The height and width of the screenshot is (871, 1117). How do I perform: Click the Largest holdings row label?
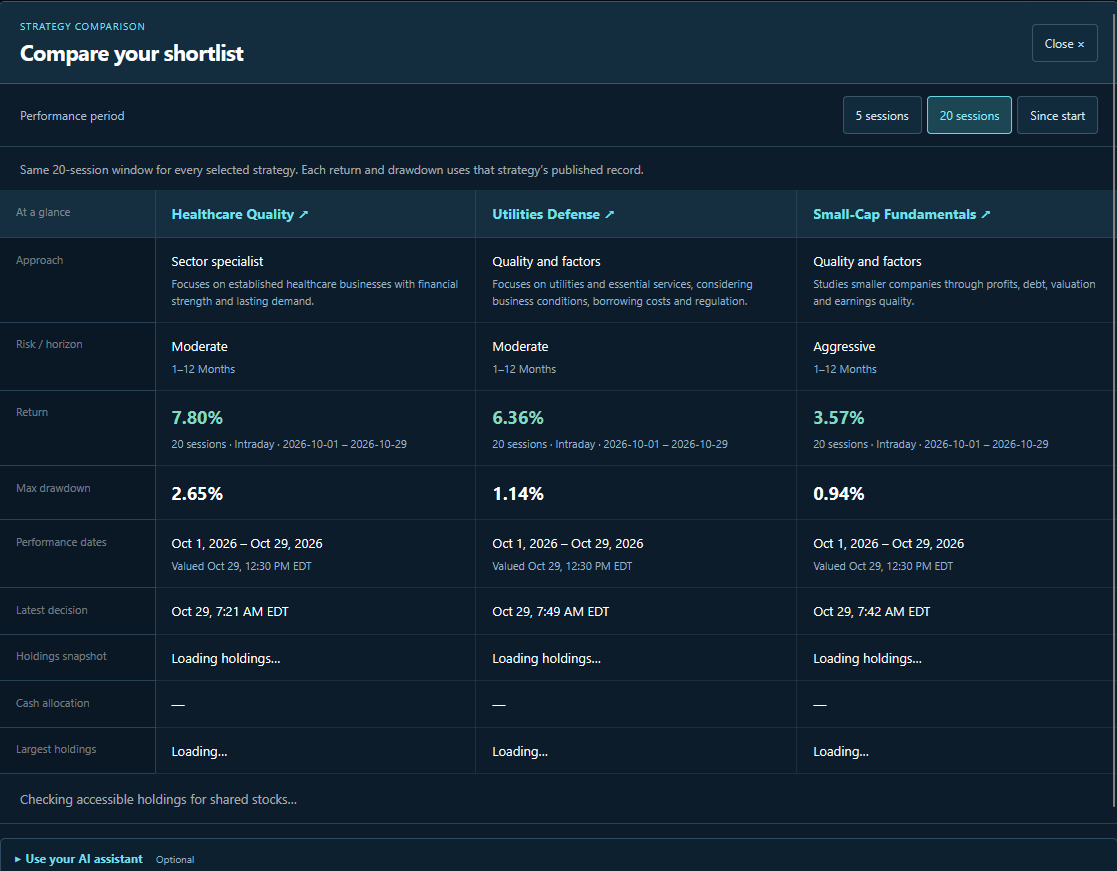(x=56, y=749)
